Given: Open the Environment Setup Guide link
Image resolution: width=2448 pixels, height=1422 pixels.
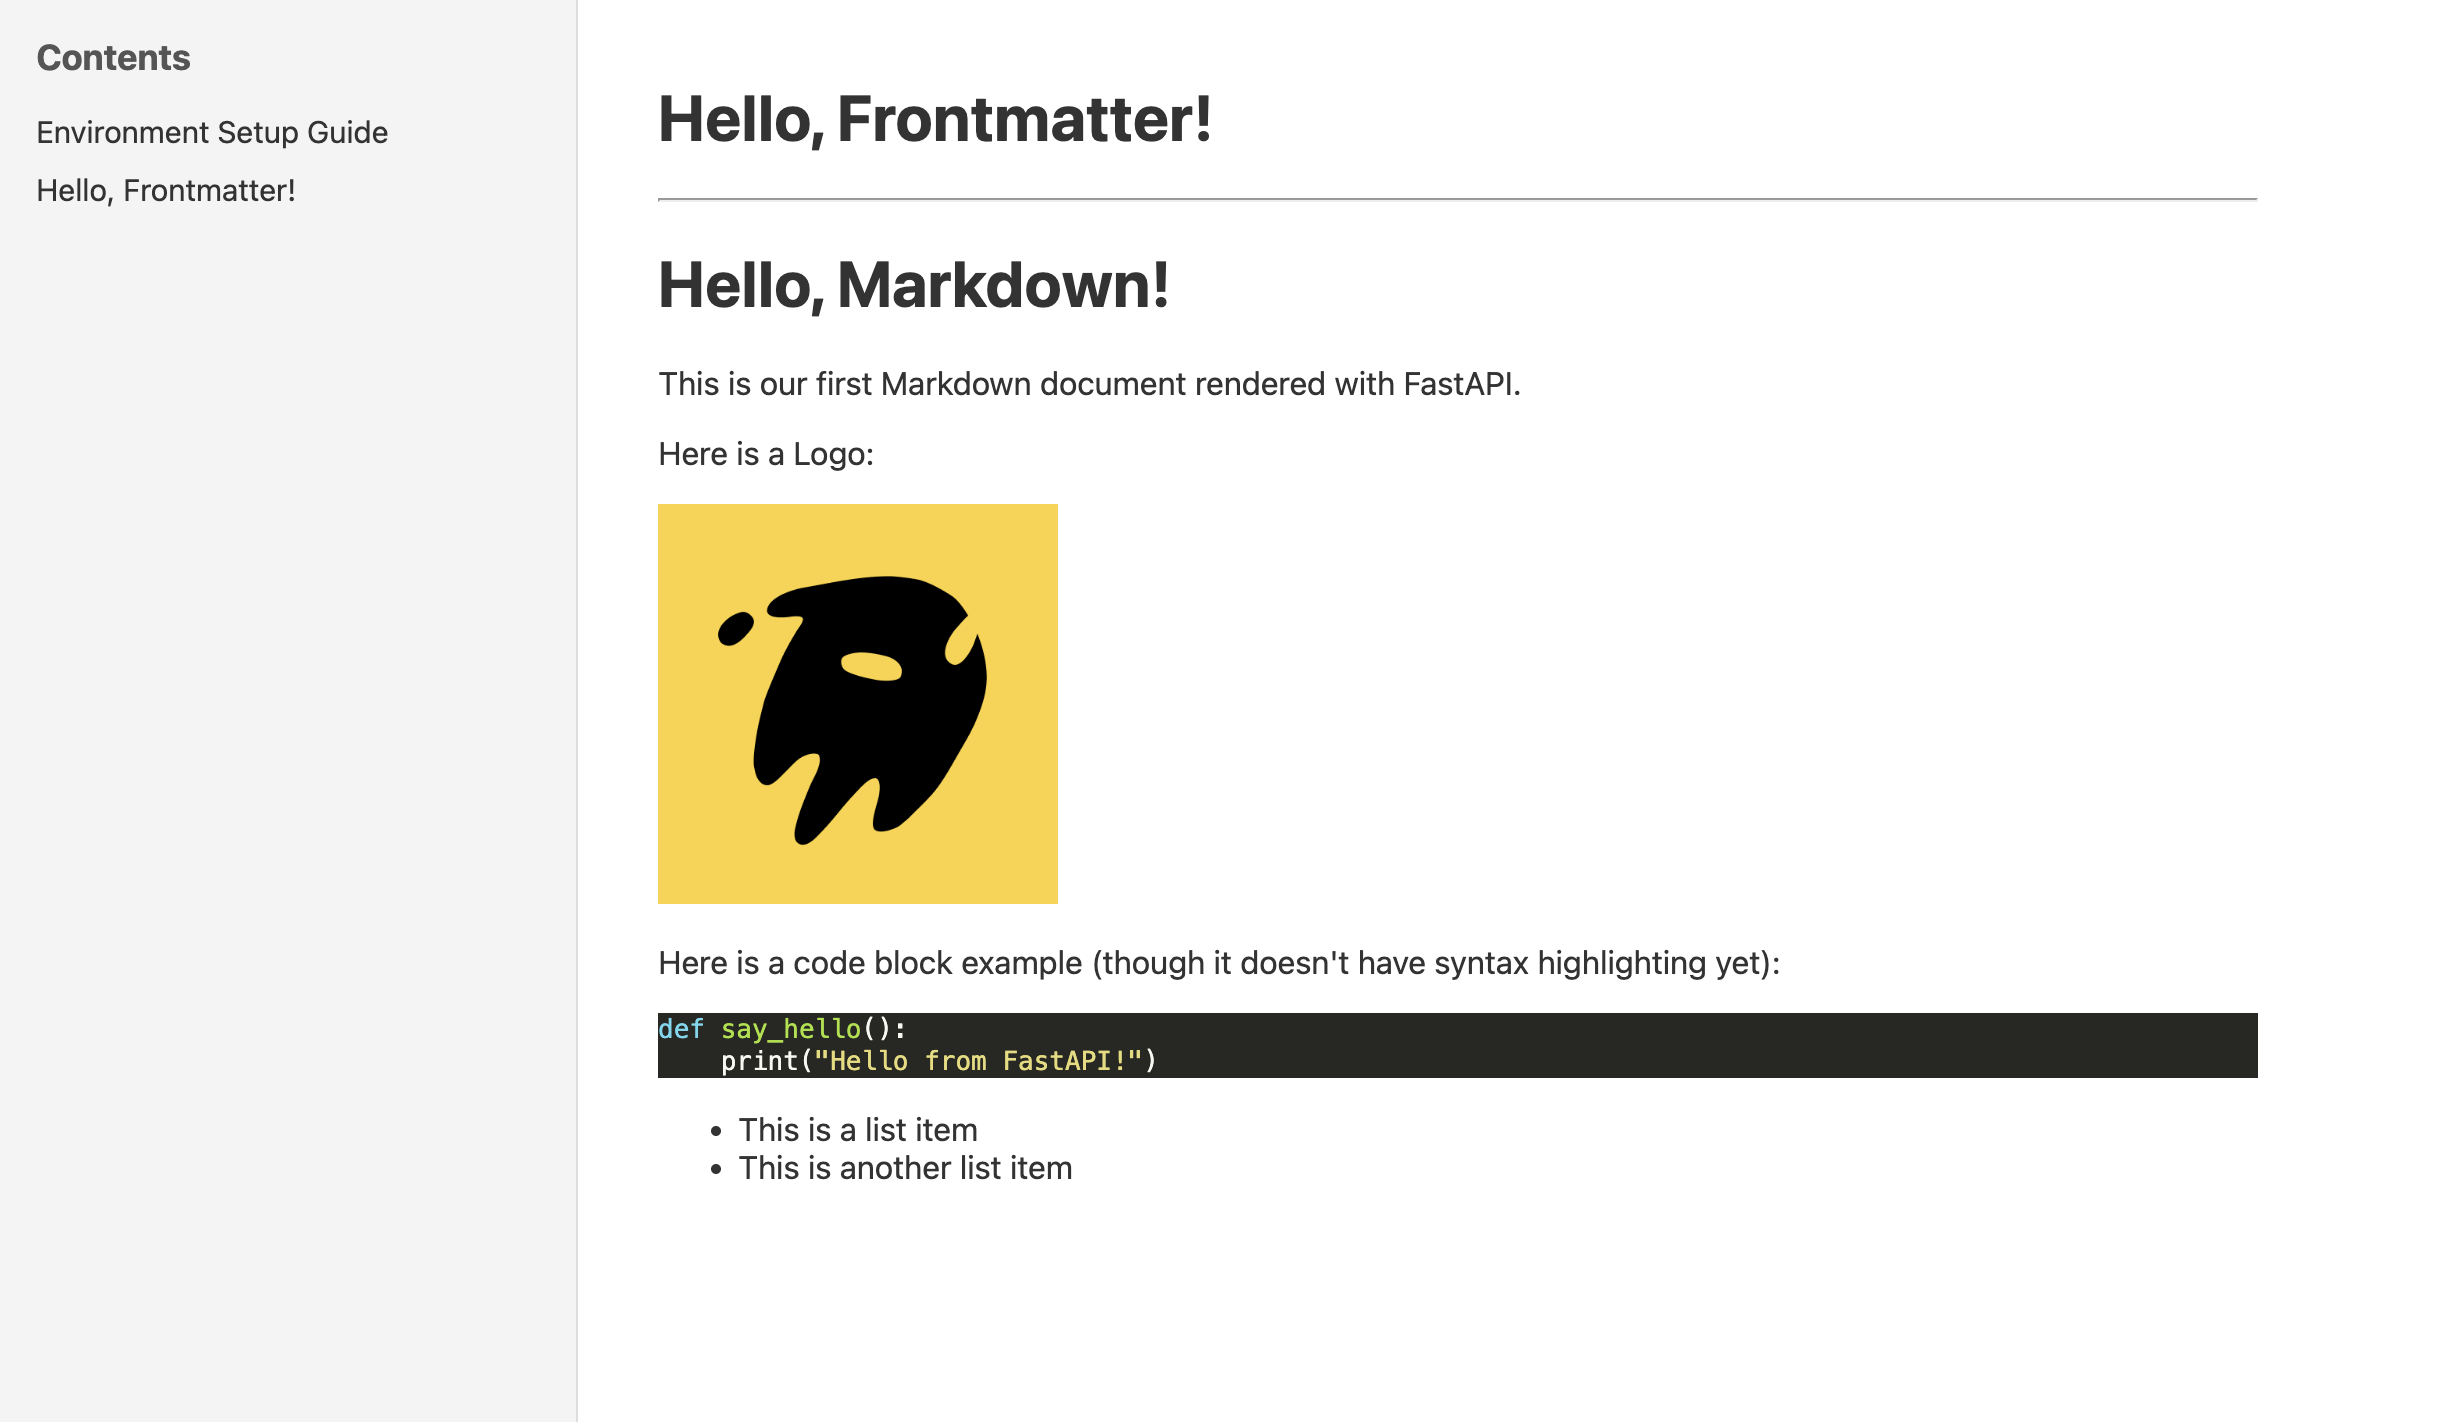Looking at the screenshot, I should (x=212, y=132).
